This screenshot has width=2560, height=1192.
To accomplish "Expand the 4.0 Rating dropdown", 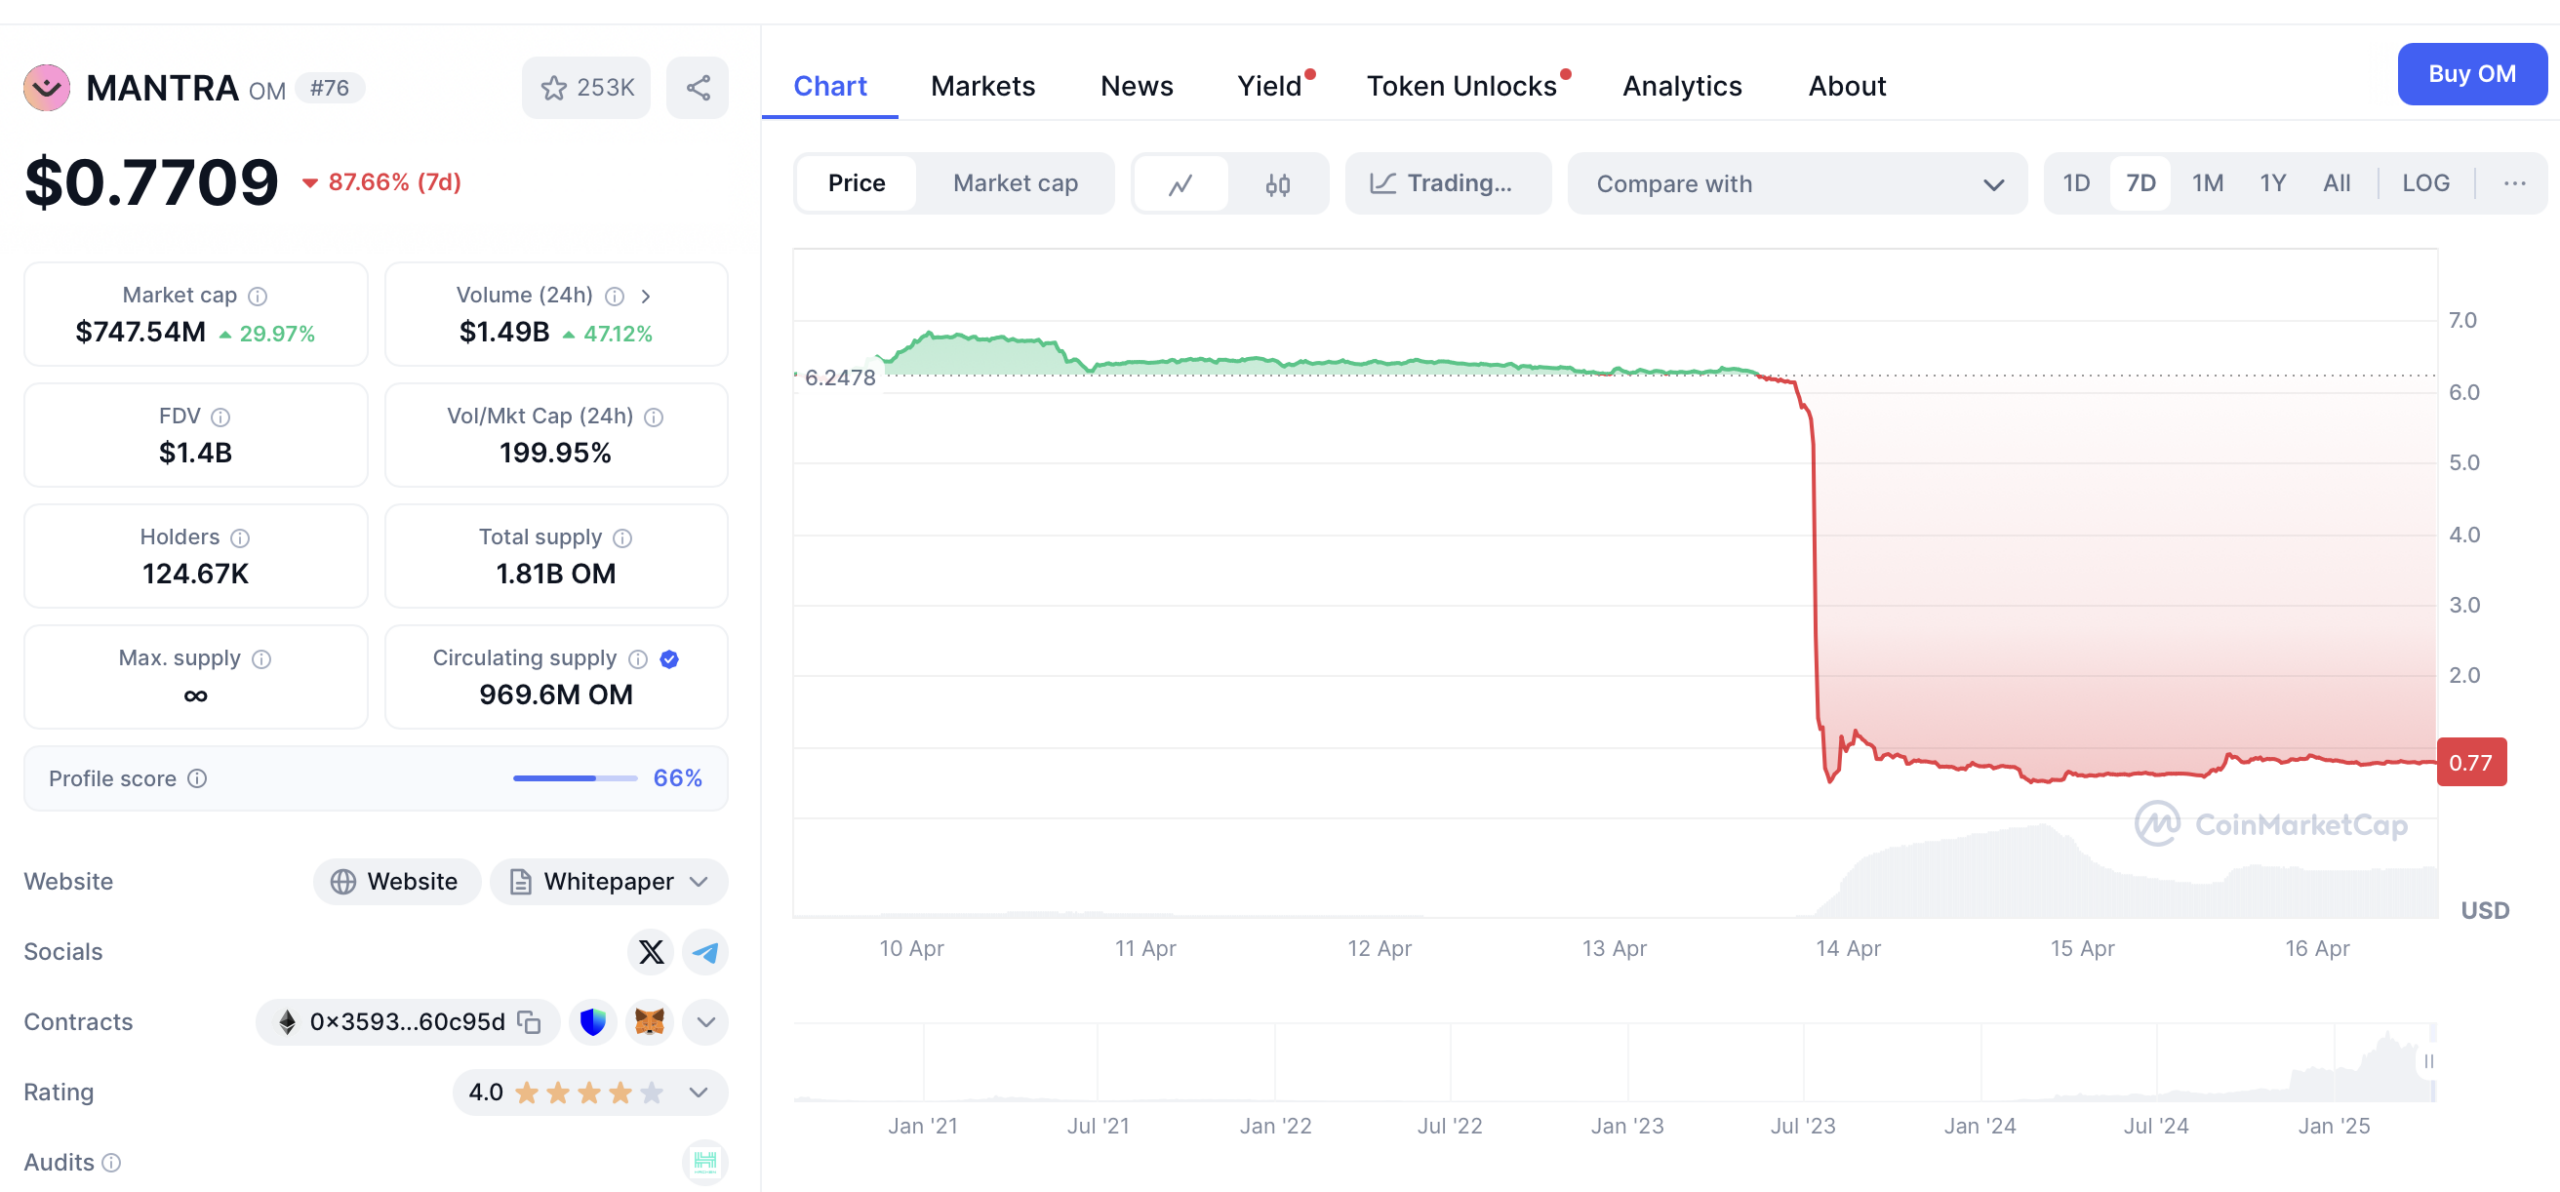I will coord(590,1092).
